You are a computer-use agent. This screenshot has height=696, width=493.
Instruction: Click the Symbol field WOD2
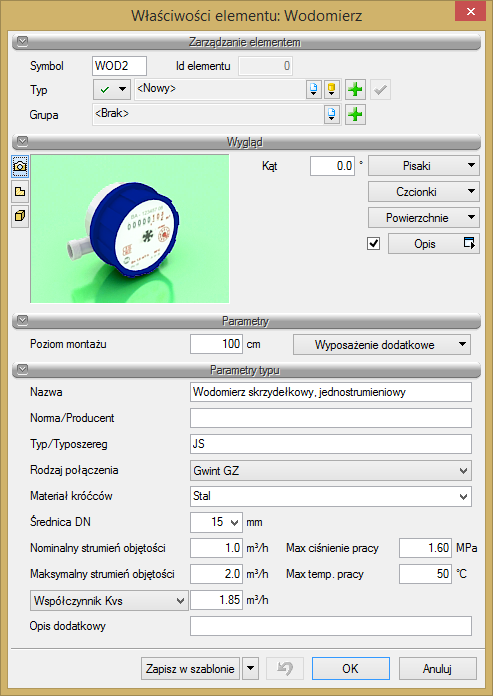(x=119, y=66)
